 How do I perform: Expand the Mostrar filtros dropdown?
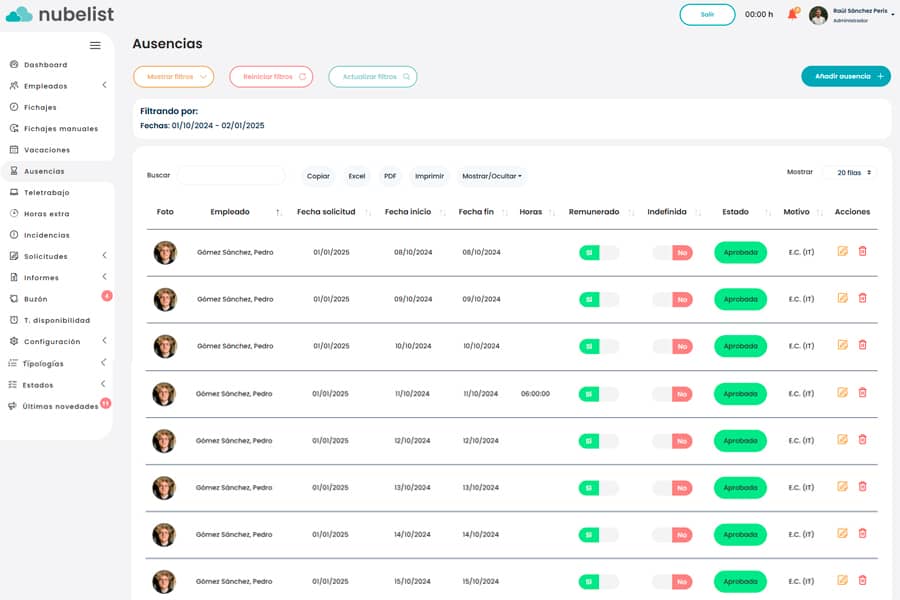click(x=174, y=77)
